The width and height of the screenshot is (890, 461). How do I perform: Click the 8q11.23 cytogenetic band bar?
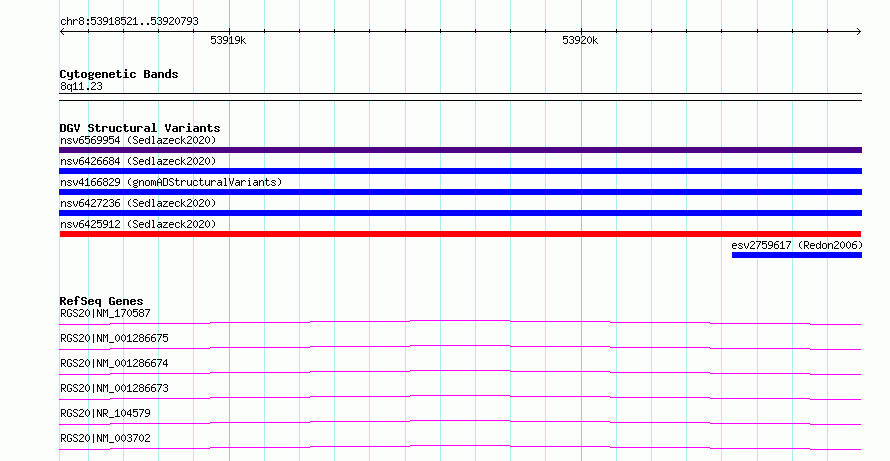point(460,97)
